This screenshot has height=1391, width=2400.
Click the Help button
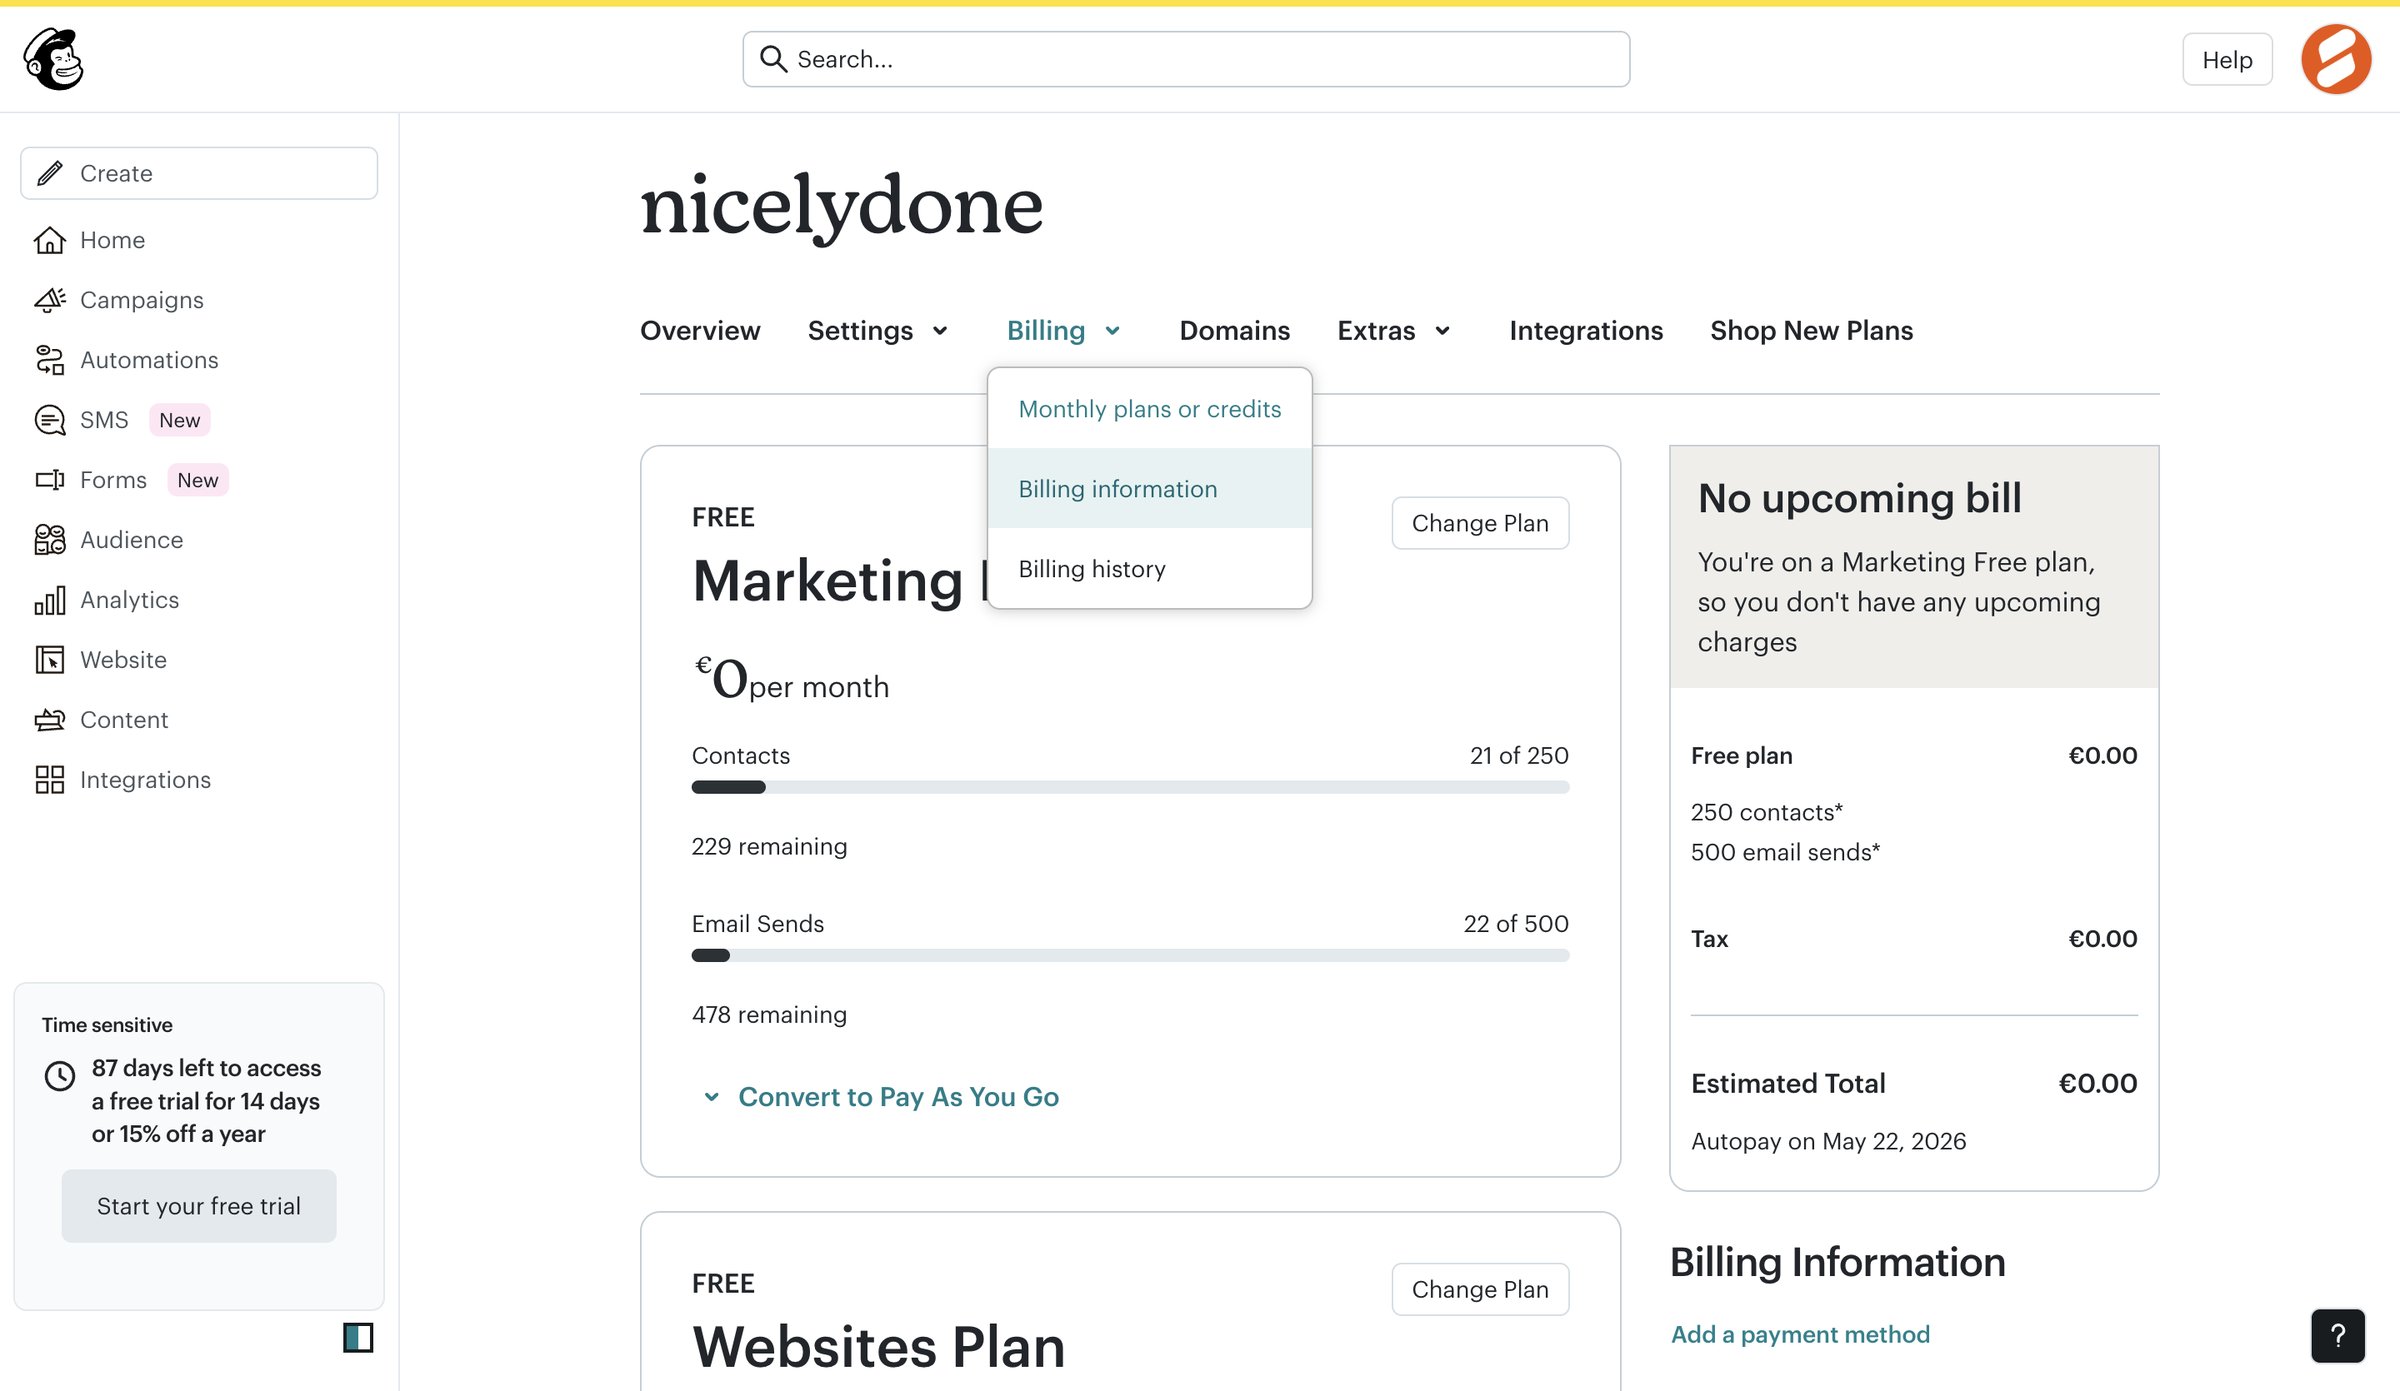click(x=2227, y=60)
